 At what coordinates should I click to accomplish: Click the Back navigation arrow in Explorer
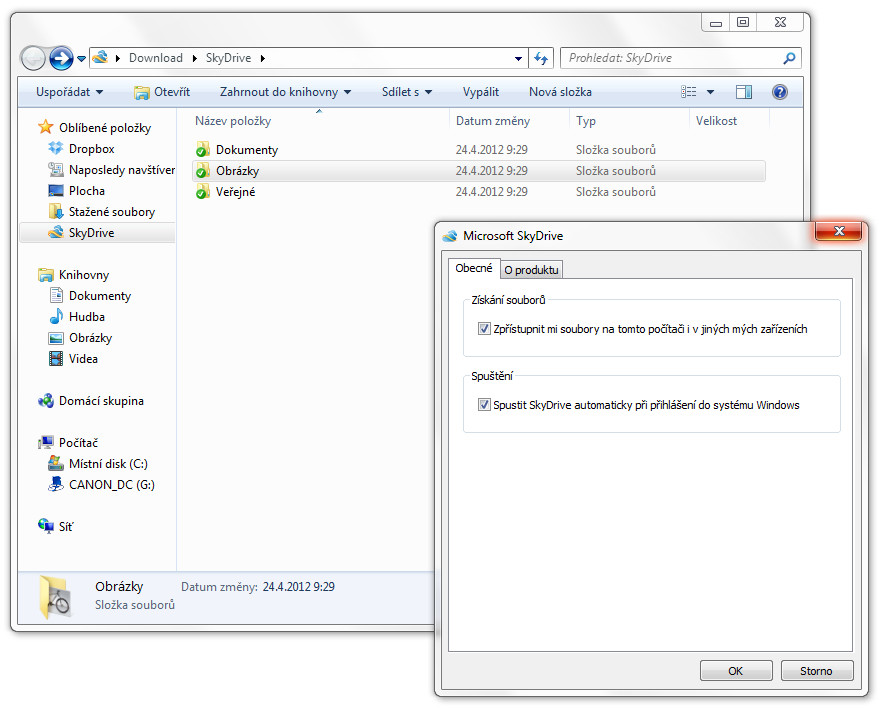33,58
